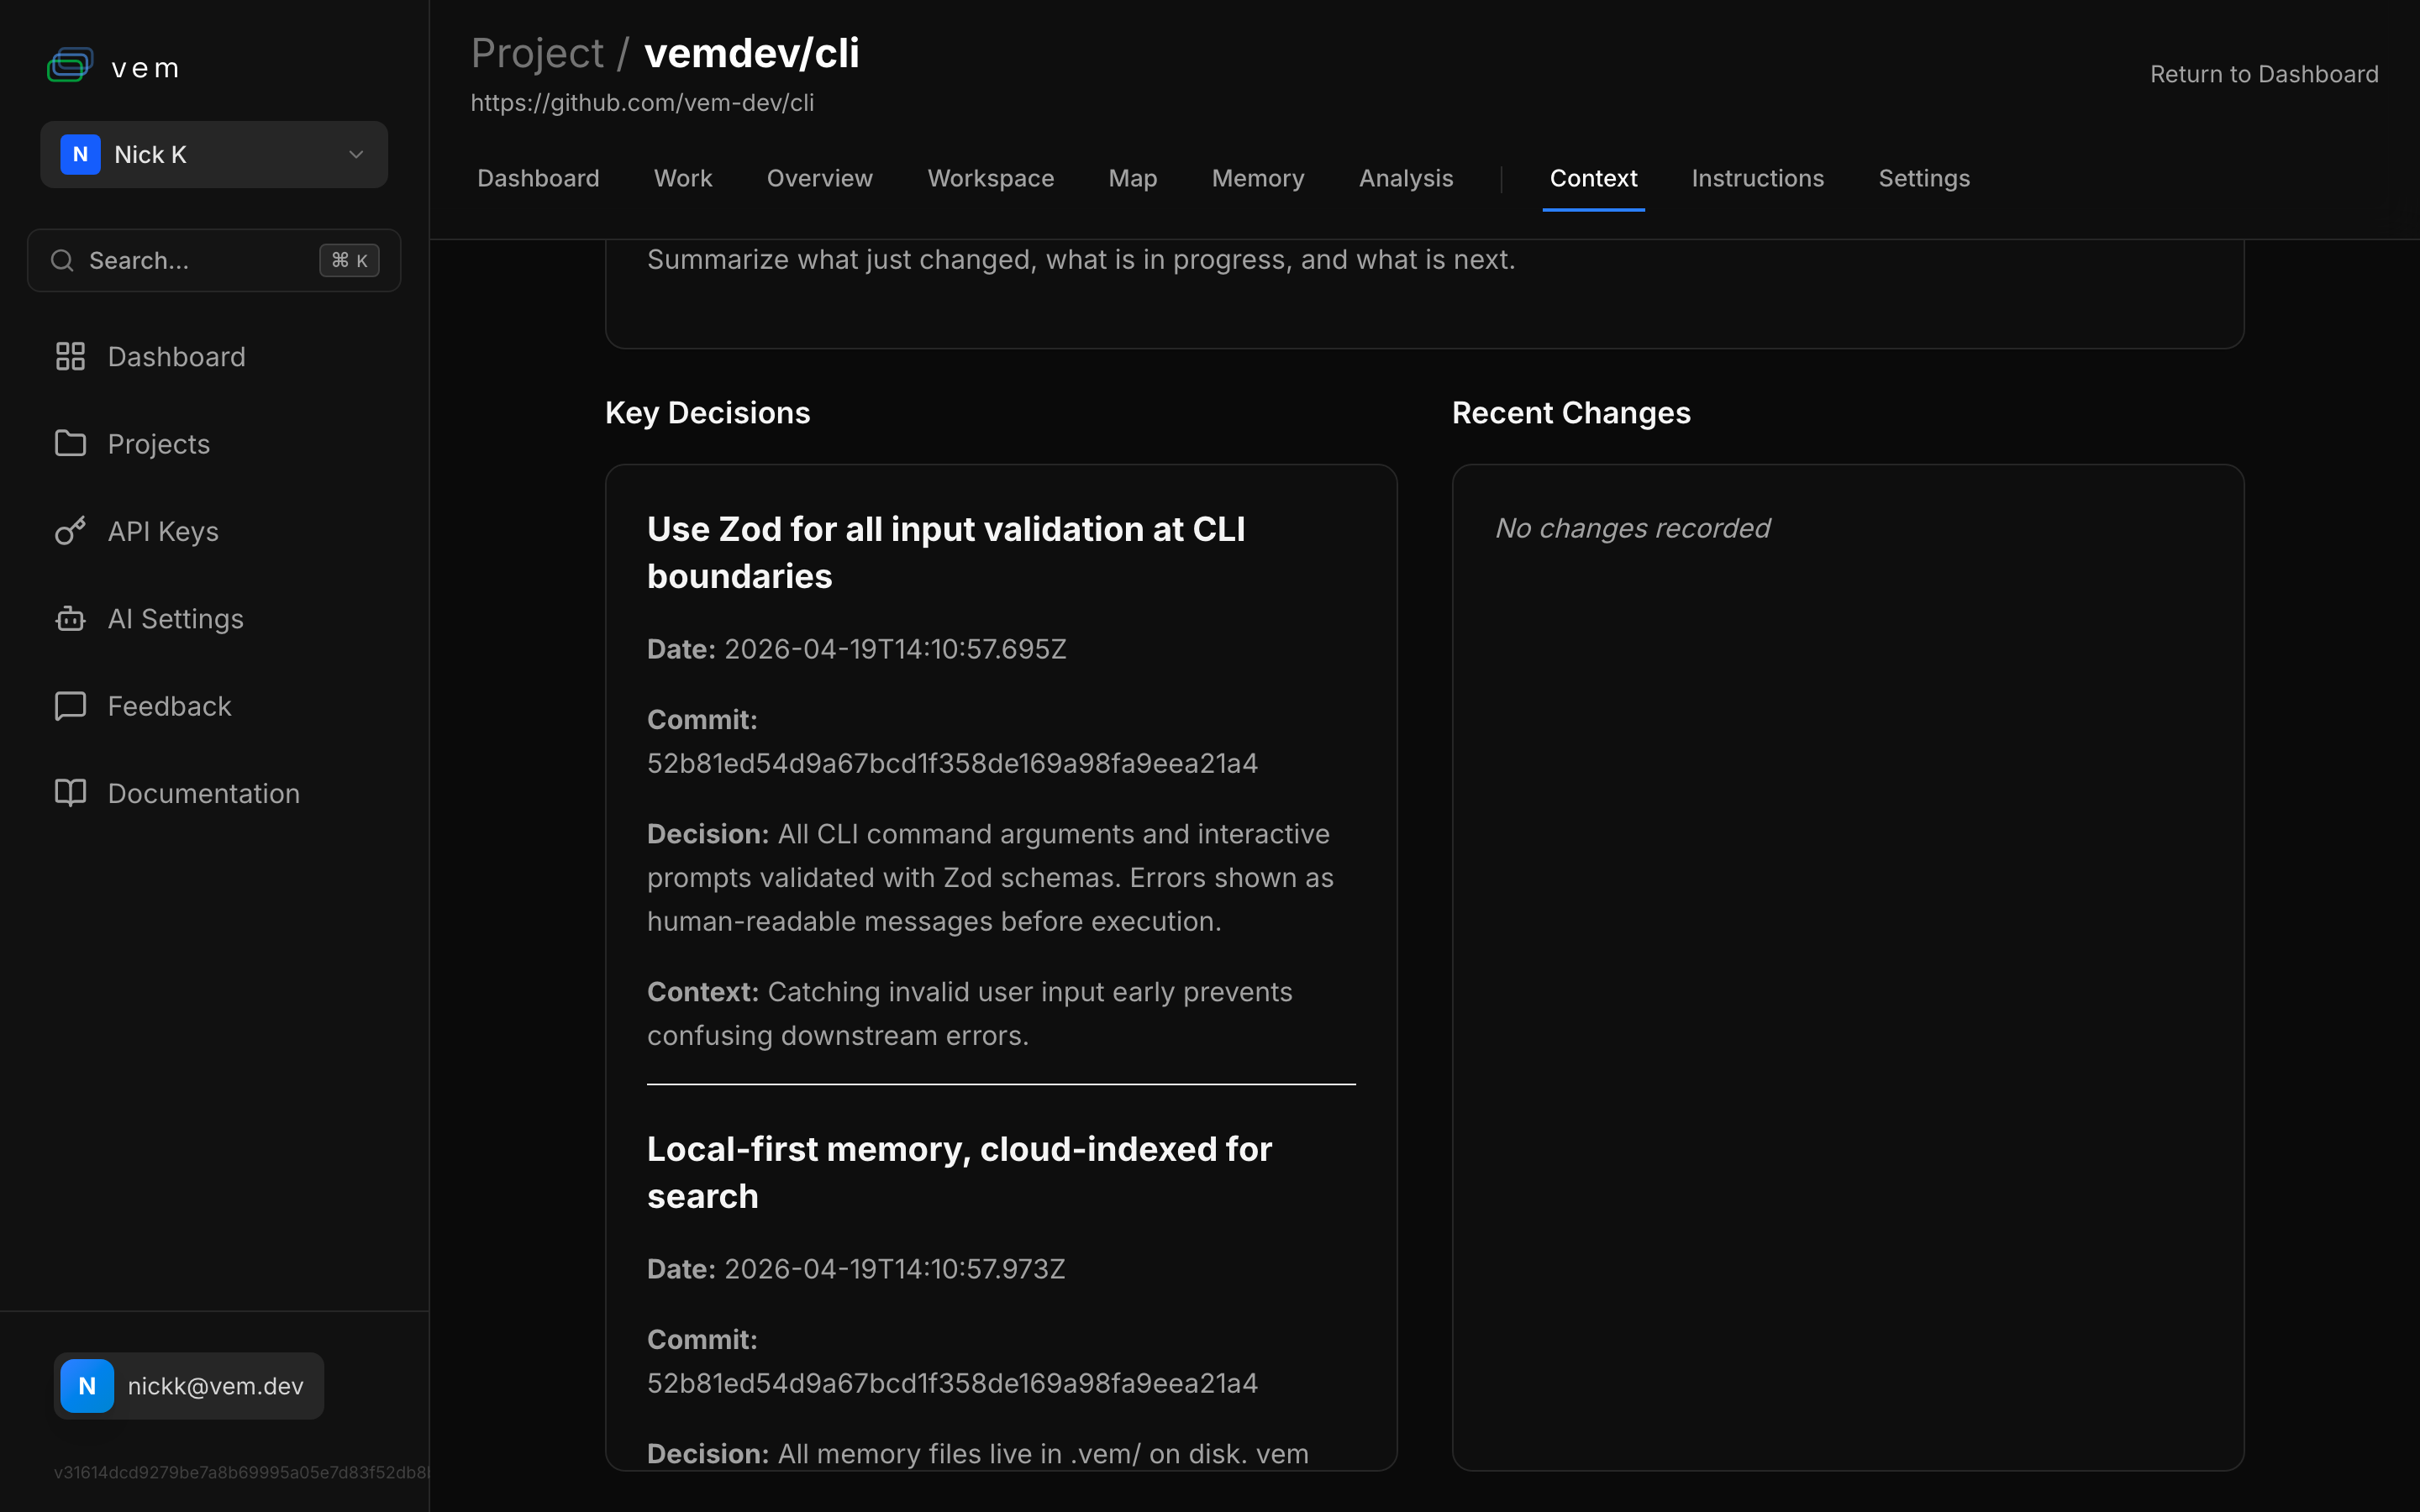Click the Dashboard grid icon in sidebar
Viewport: 2420px width, 1512px height.
click(x=70, y=357)
